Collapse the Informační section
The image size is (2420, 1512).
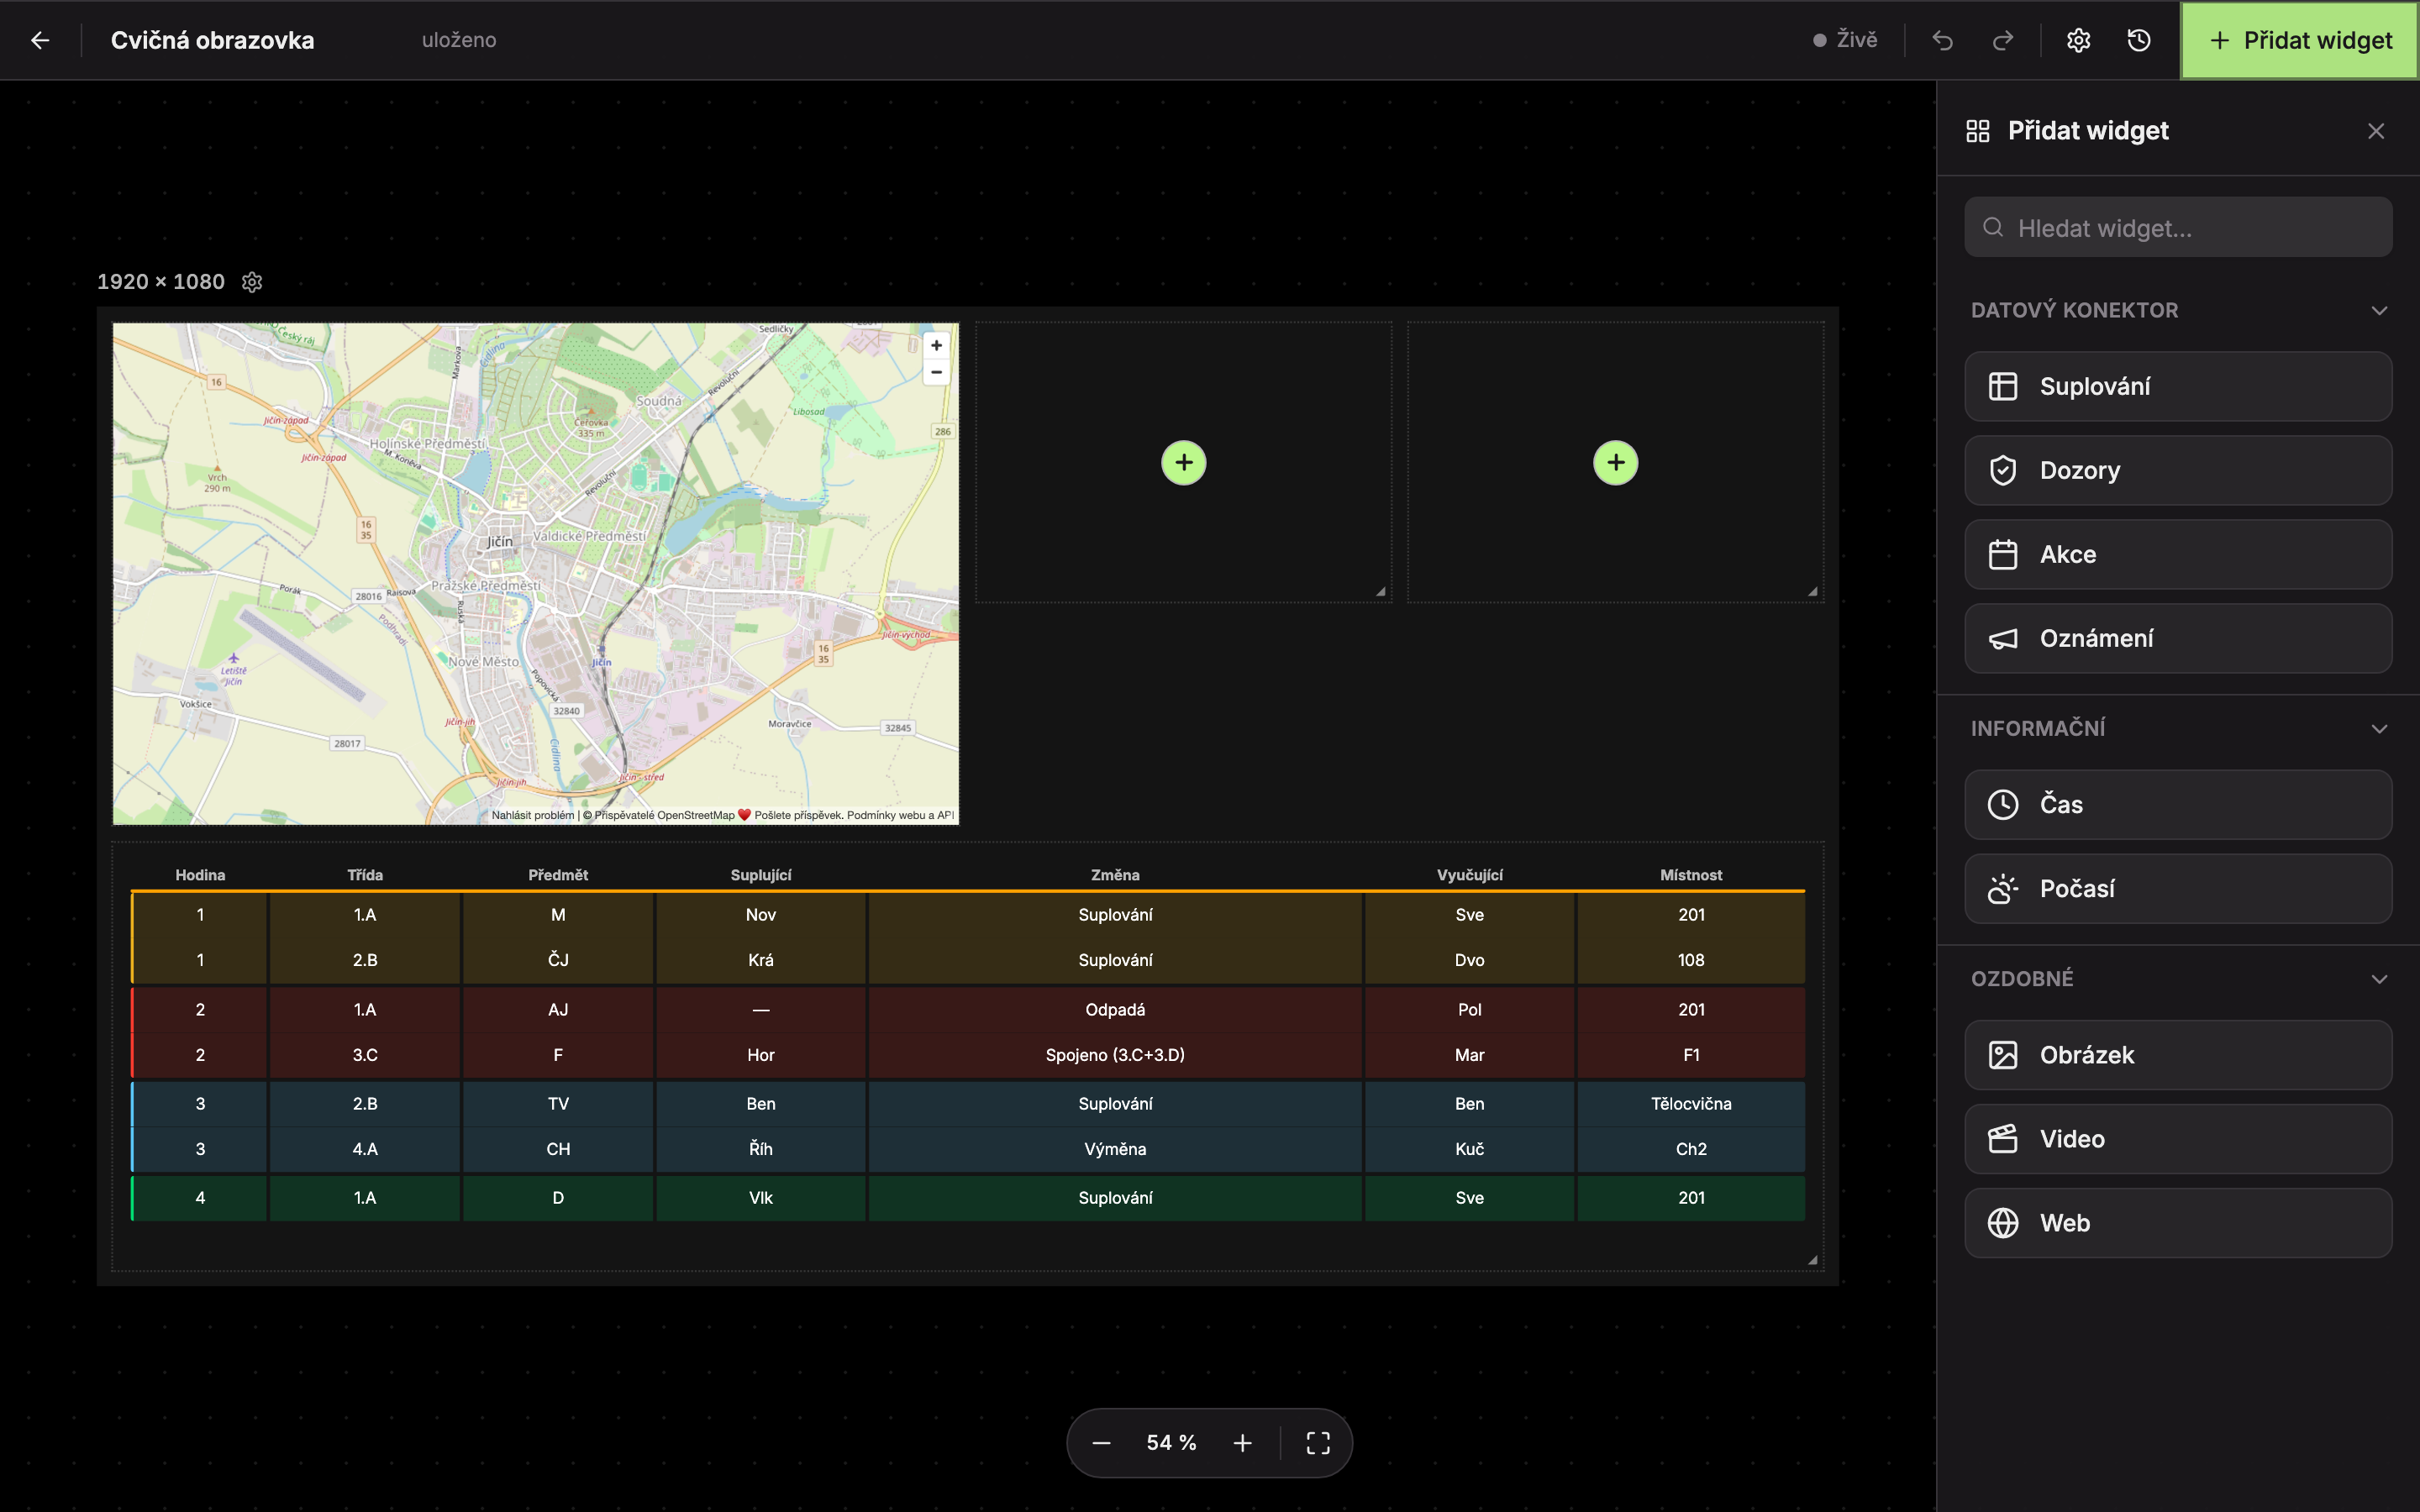[x=2178, y=728]
